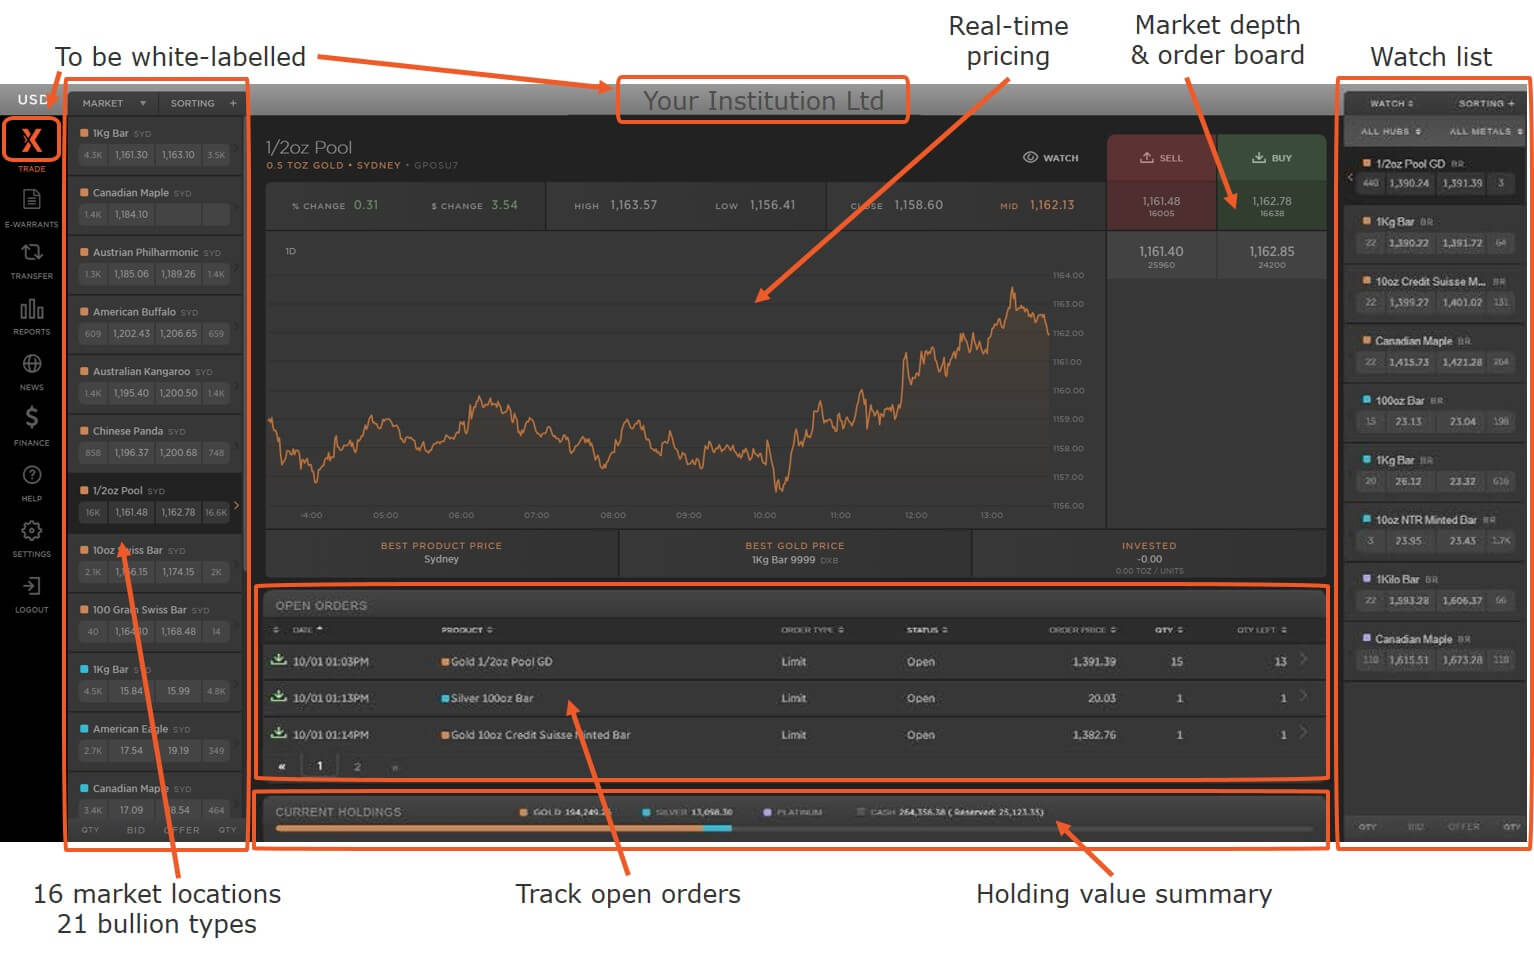The height and width of the screenshot is (953, 1534).
Task: Click the Sell button
Action: tap(1161, 158)
